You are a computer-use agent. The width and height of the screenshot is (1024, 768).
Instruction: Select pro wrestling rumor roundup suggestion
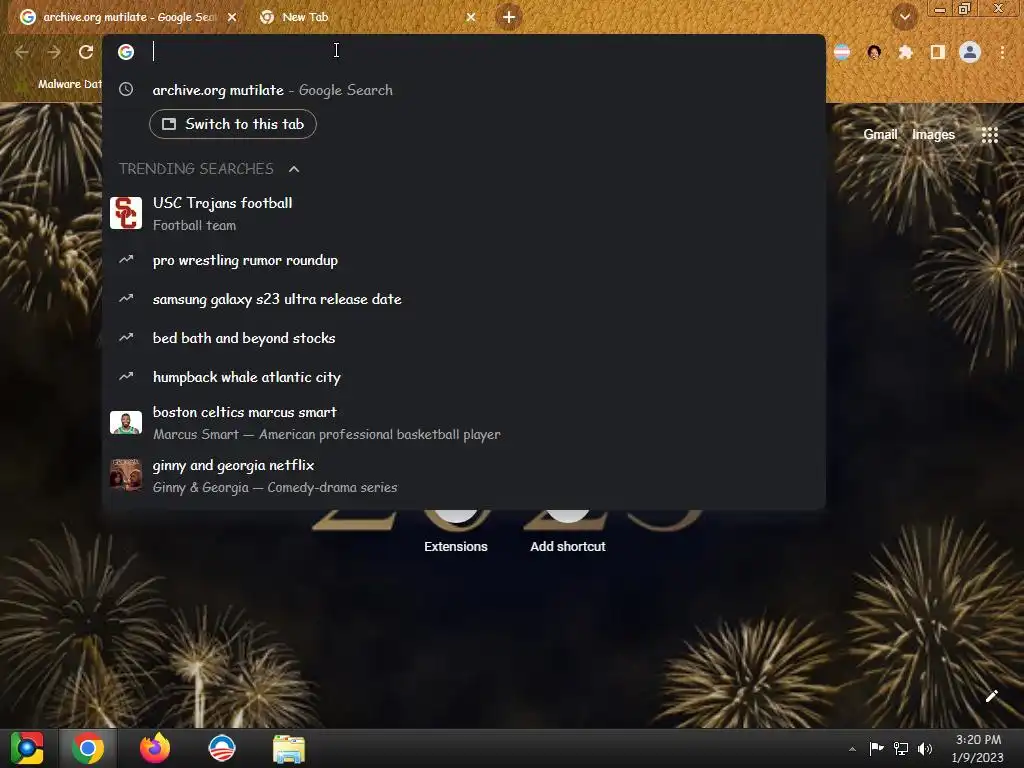(464, 260)
